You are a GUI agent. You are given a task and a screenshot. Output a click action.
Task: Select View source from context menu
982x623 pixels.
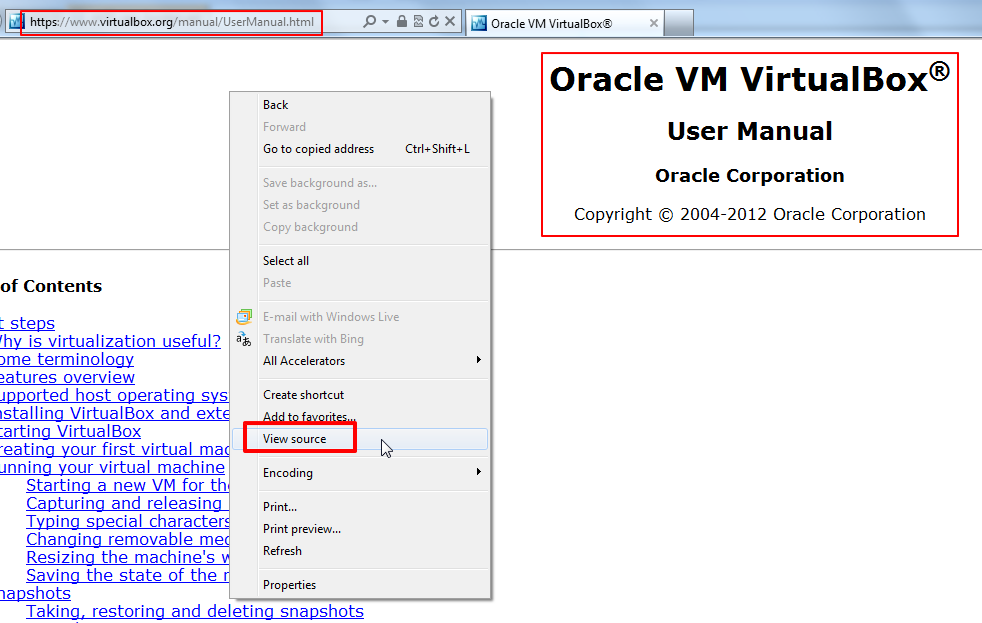pyautogui.click(x=294, y=439)
